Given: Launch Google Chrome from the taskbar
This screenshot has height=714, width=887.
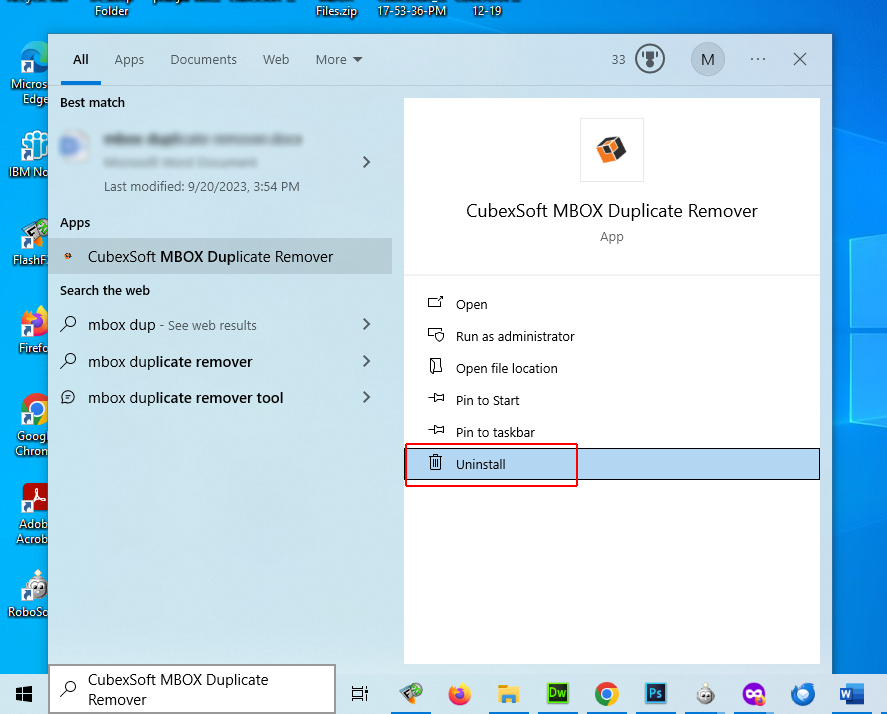Looking at the screenshot, I should coord(606,694).
